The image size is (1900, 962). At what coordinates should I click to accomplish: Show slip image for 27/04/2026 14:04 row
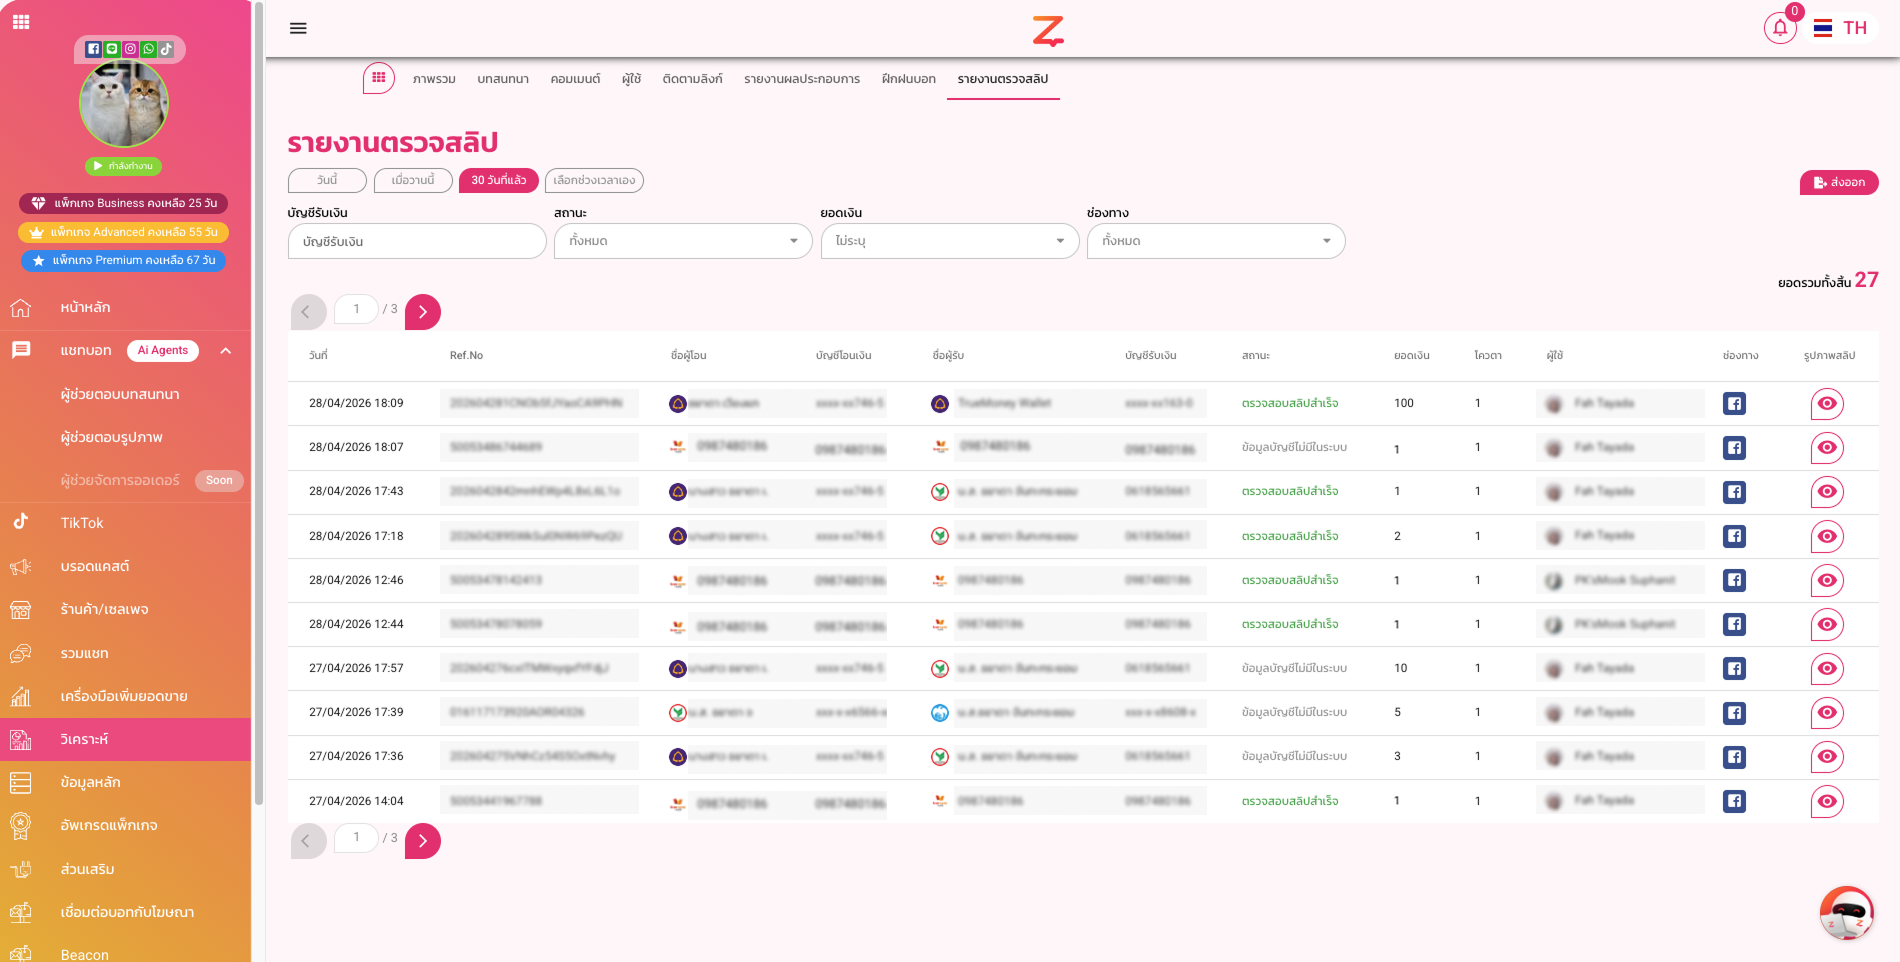(1826, 801)
